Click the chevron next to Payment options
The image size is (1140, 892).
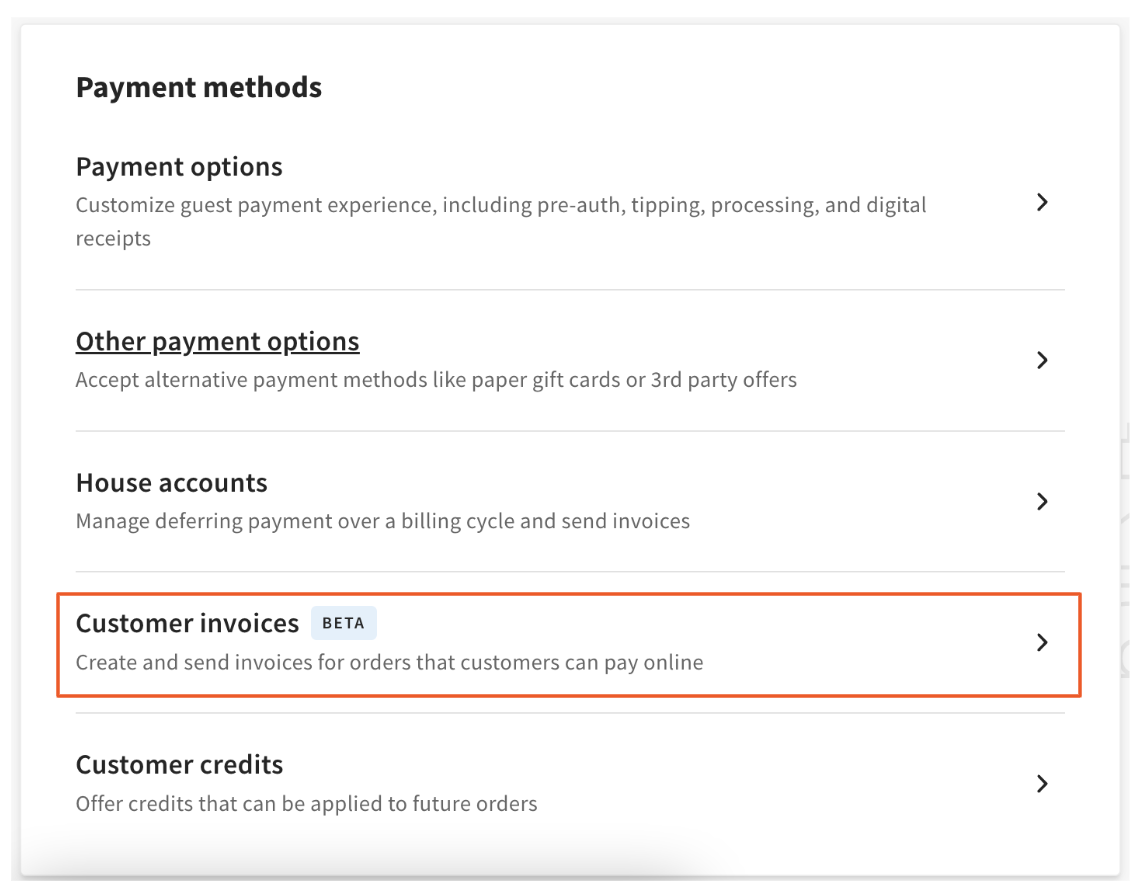pyautogui.click(x=1042, y=202)
